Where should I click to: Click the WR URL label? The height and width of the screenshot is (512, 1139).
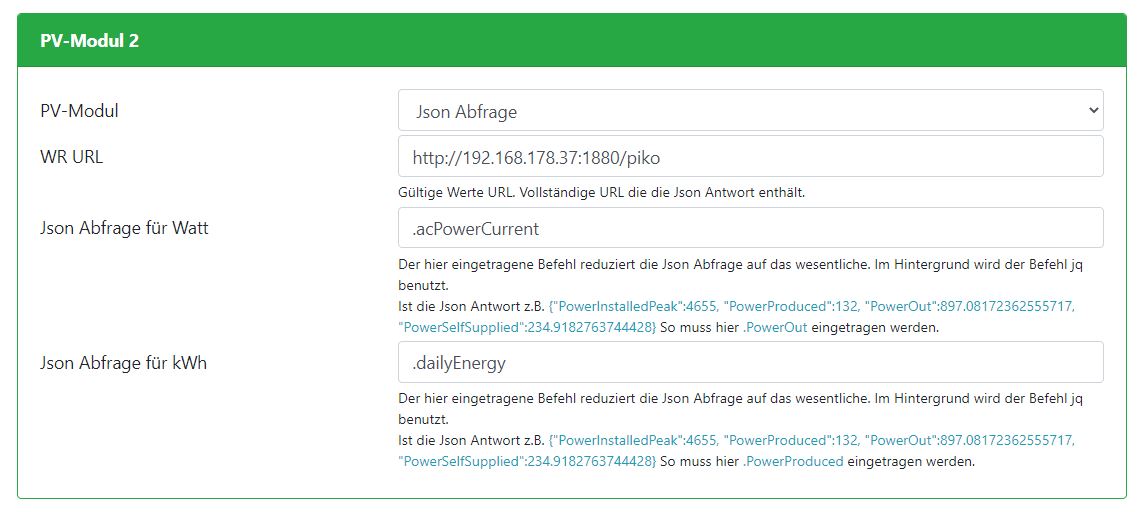point(71,157)
